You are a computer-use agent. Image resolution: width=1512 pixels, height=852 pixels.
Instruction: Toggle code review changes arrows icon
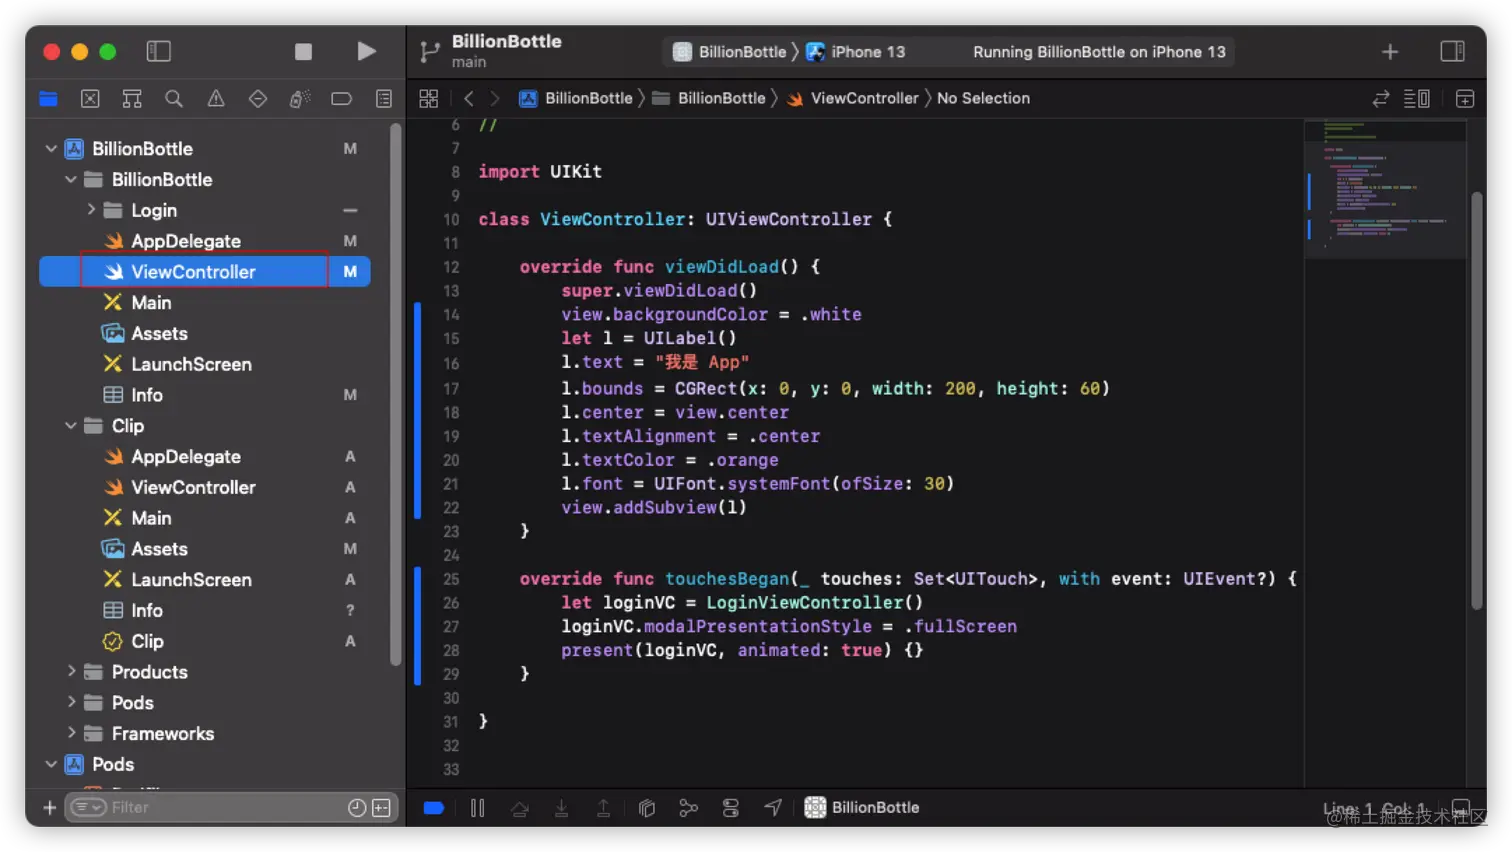tap(1381, 98)
